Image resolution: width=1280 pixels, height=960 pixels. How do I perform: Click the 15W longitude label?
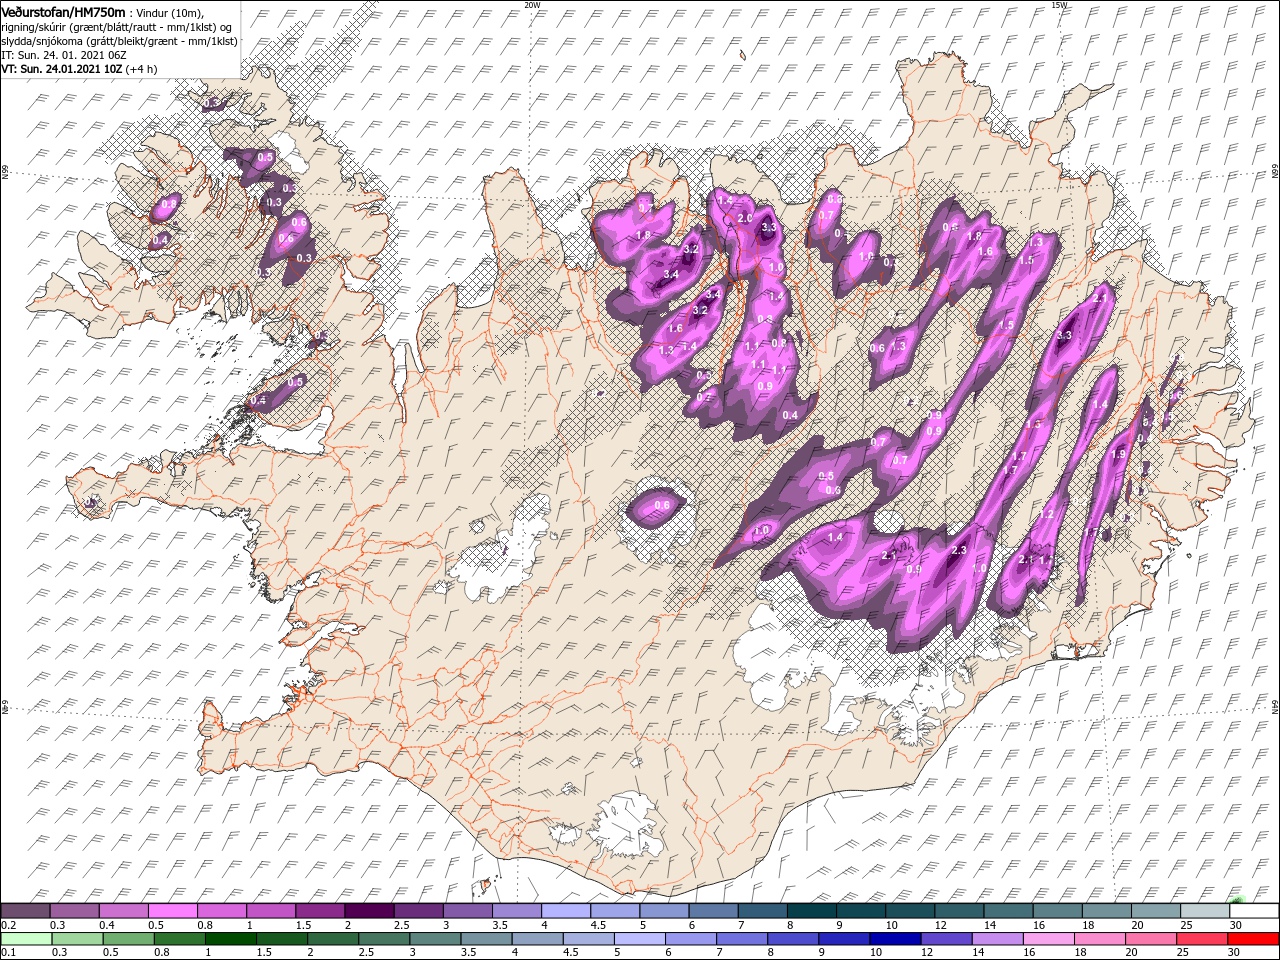(x=1059, y=5)
